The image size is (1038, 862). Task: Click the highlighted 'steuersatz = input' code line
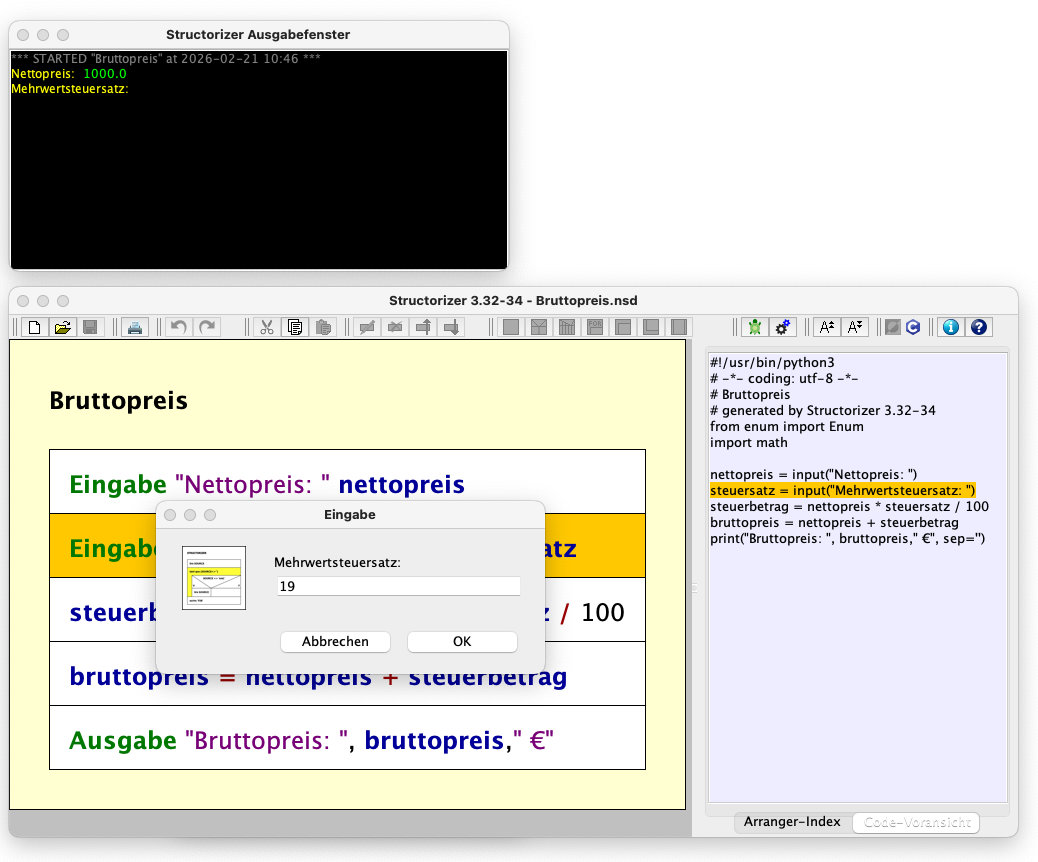tap(842, 491)
